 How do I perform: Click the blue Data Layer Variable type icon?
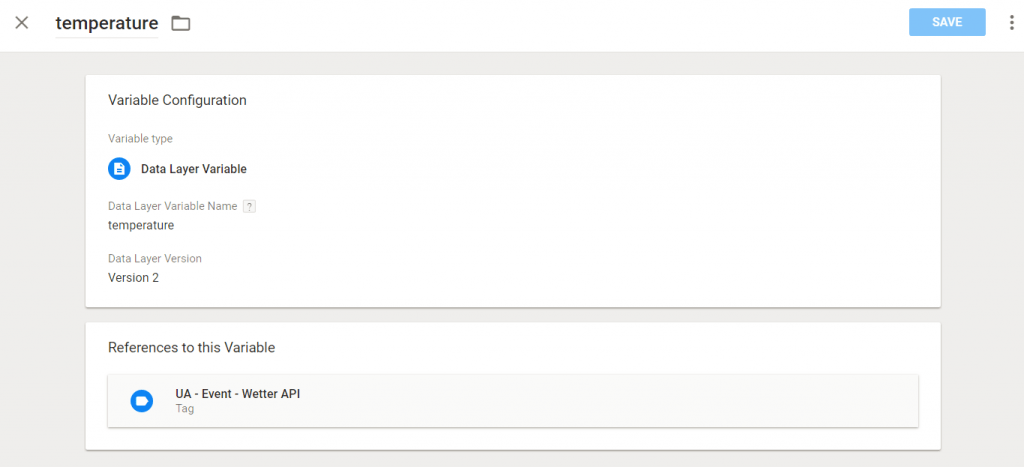pyautogui.click(x=119, y=169)
